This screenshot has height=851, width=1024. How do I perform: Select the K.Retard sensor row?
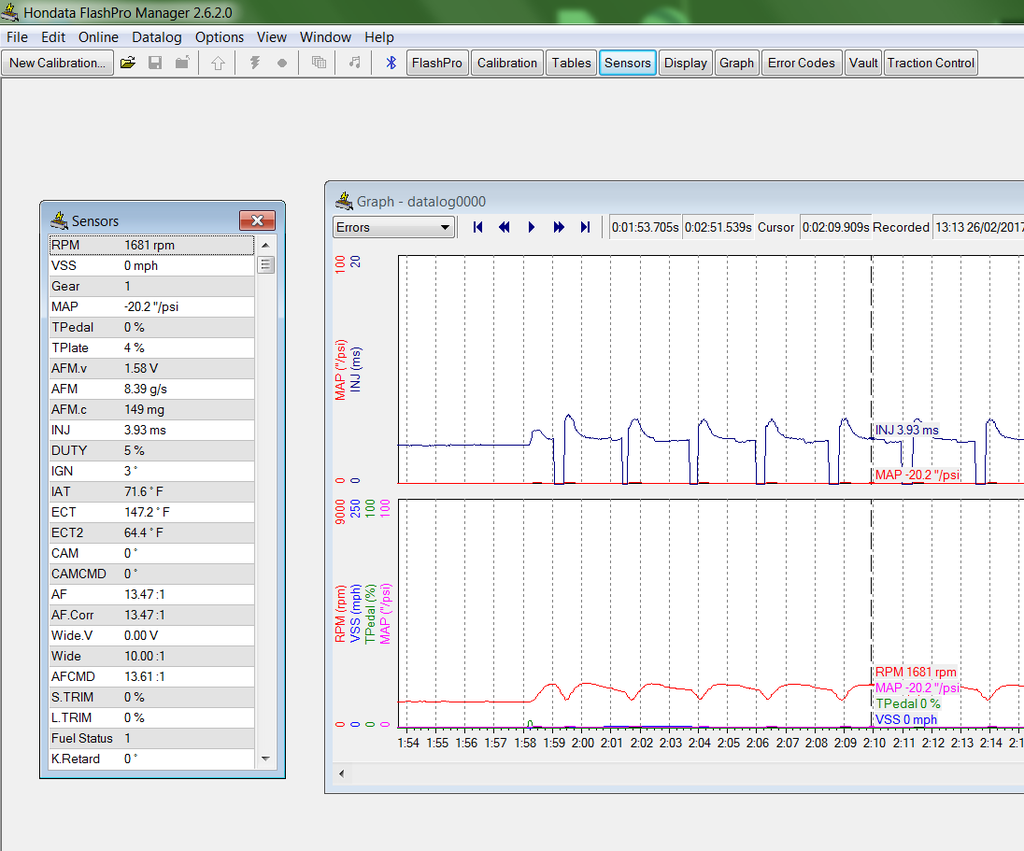tap(152, 759)
